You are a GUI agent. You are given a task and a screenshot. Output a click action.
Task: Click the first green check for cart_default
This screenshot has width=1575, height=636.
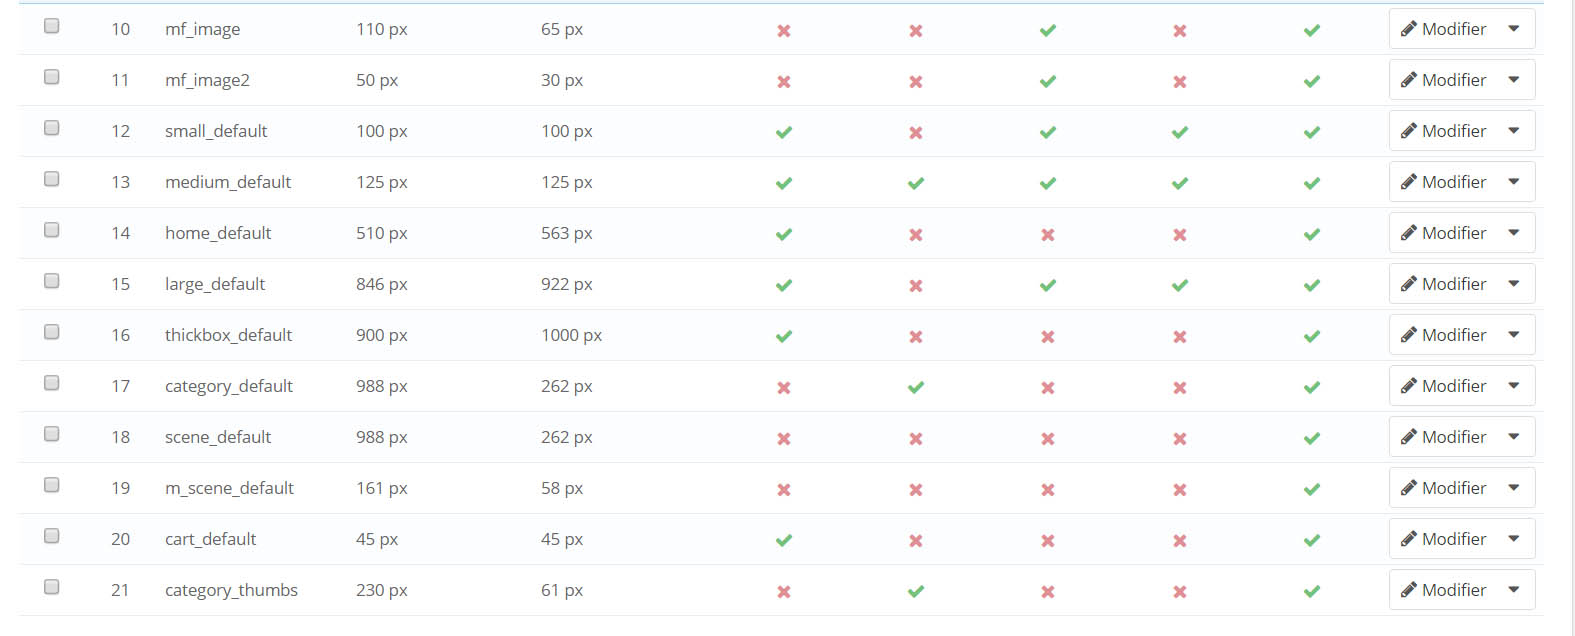tap(784, 540)
